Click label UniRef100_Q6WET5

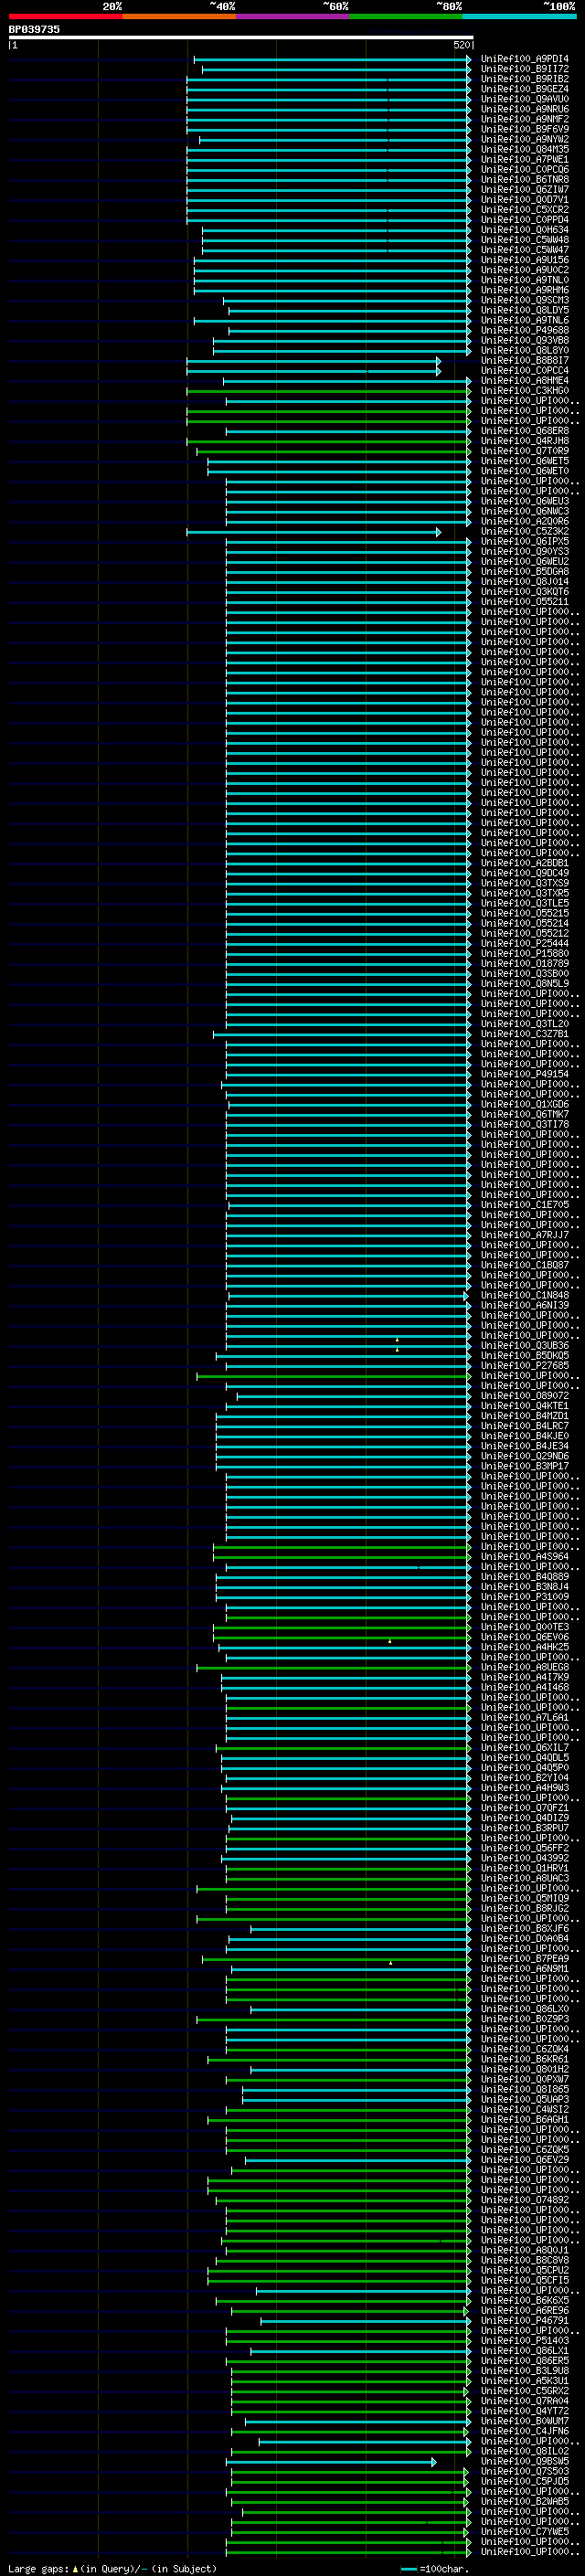click(524, 461)
